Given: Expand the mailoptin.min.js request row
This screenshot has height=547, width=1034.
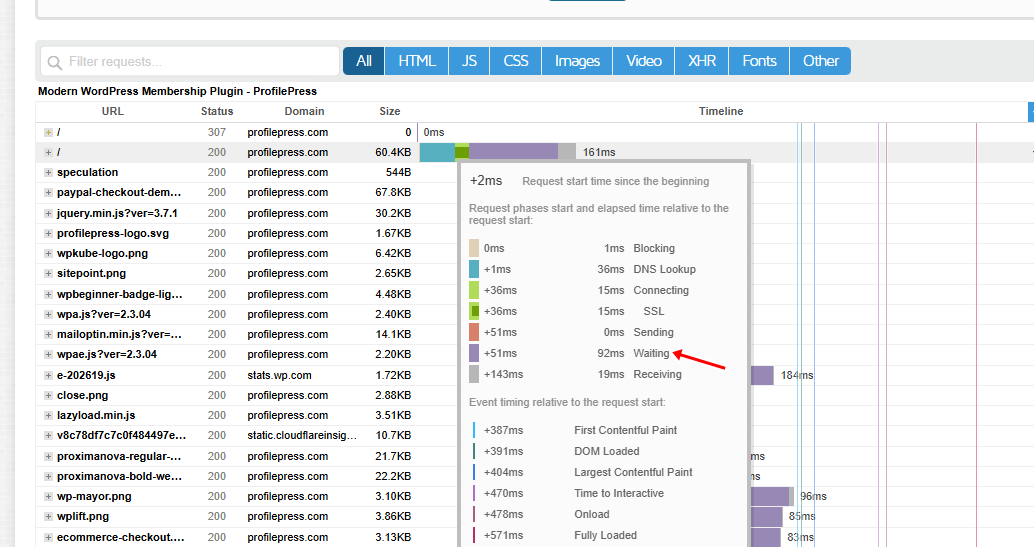Looking at the screenshot, I should (48, 335).
